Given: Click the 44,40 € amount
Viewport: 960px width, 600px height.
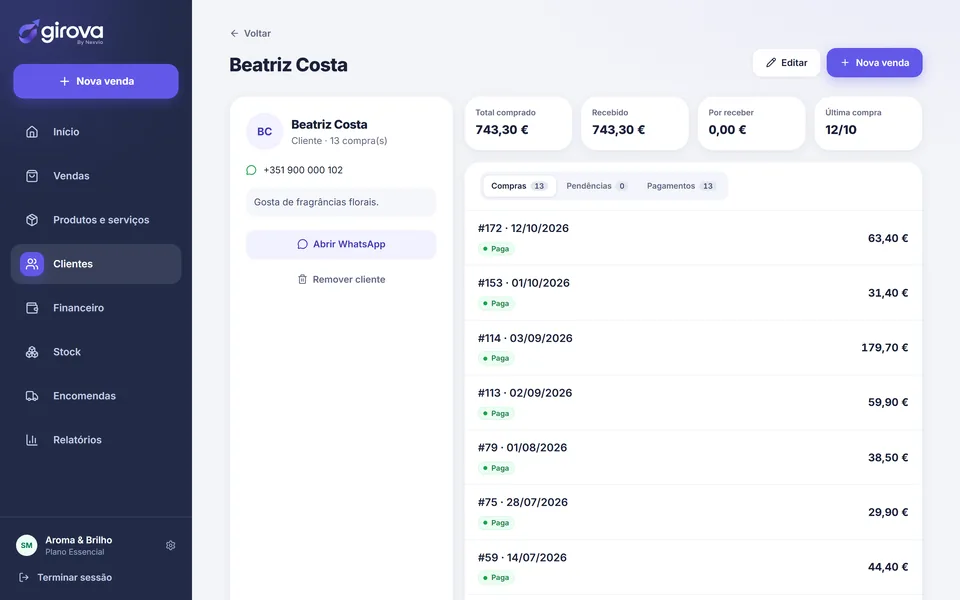Looking at the screenshot, I should (x=888, y=567).
